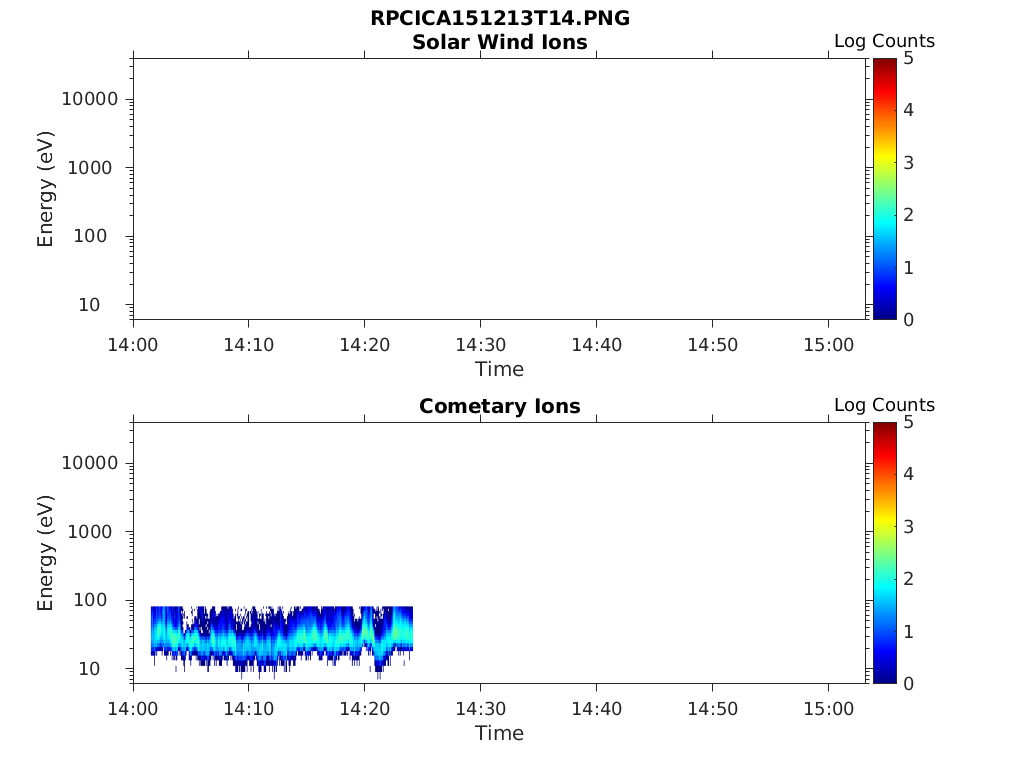Click colorbar value 2 on Solar Wind colorbar
The height and width of the screenshot is (768, 1024).
908,215
